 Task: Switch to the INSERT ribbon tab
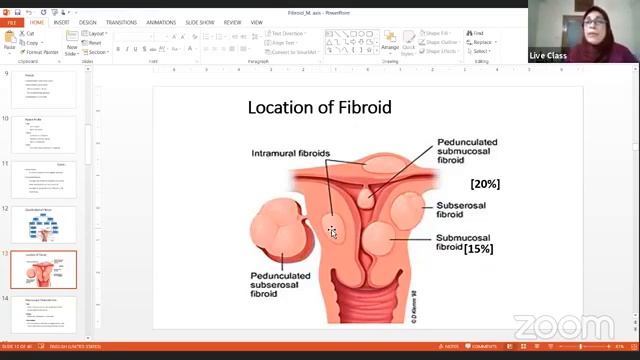(x=61, y=22)
